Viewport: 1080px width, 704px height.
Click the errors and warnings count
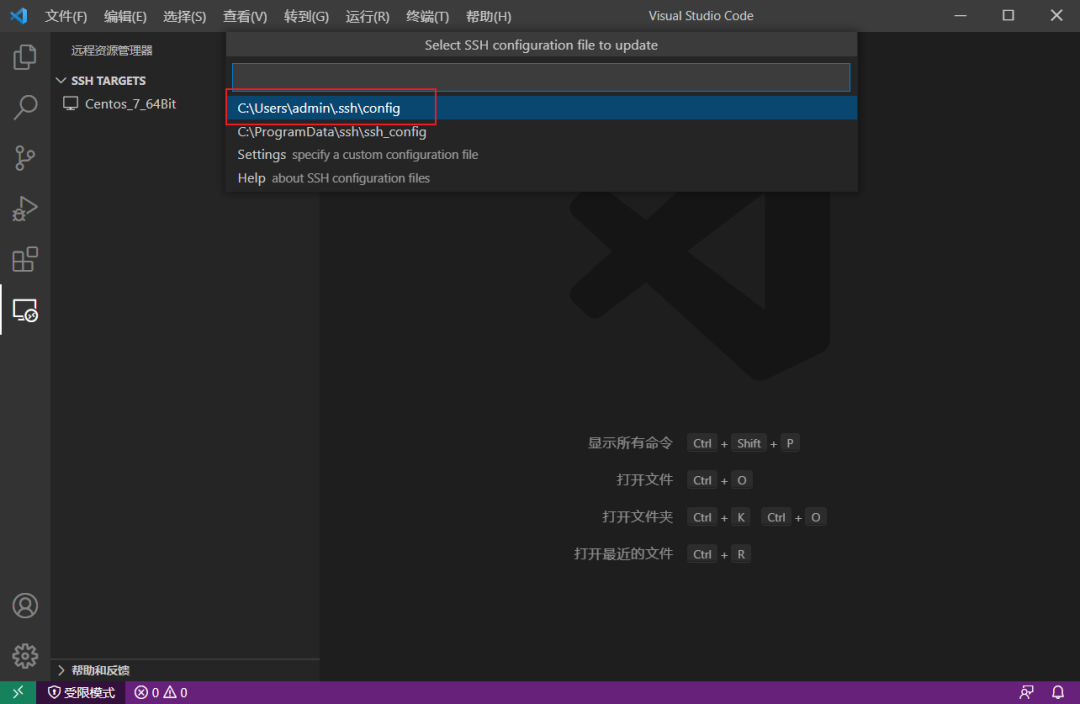tap(161, 692)
